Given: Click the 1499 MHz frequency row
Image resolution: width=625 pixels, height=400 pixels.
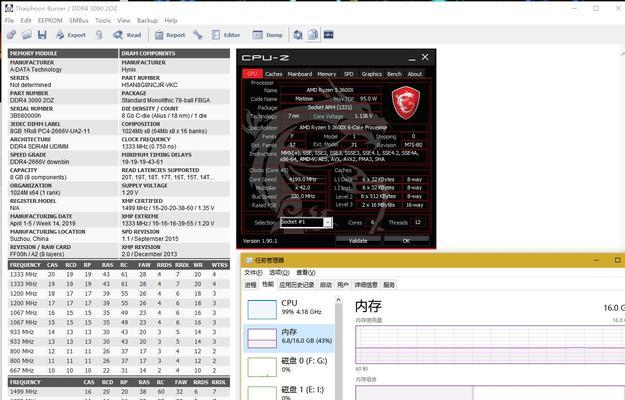Looking at the screenshot, I should (x=119, y=392).
